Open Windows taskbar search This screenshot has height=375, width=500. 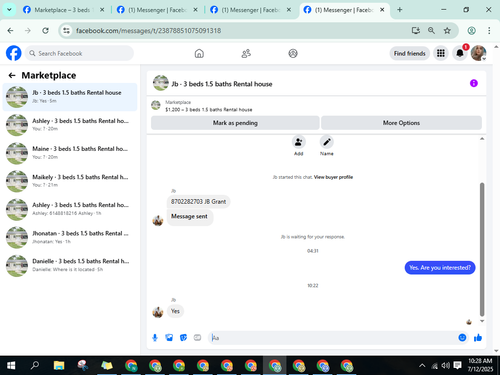[x=35, y=366]
